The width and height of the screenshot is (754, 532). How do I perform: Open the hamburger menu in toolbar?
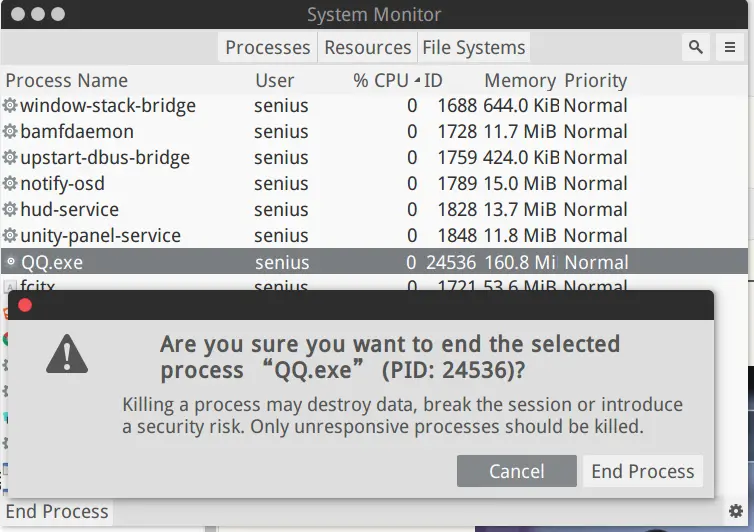[x=732, y=47]
